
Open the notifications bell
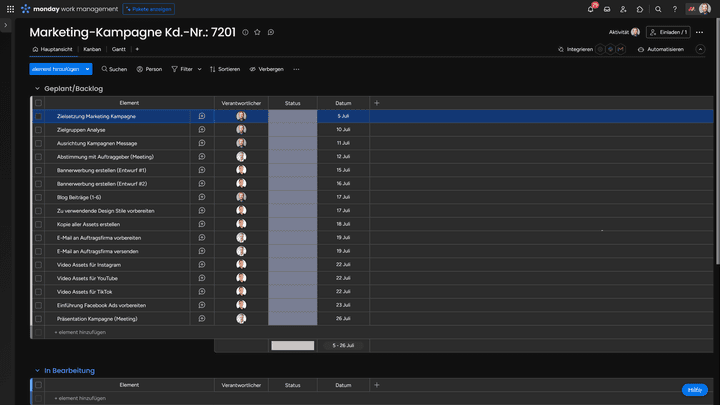(591, 9)
